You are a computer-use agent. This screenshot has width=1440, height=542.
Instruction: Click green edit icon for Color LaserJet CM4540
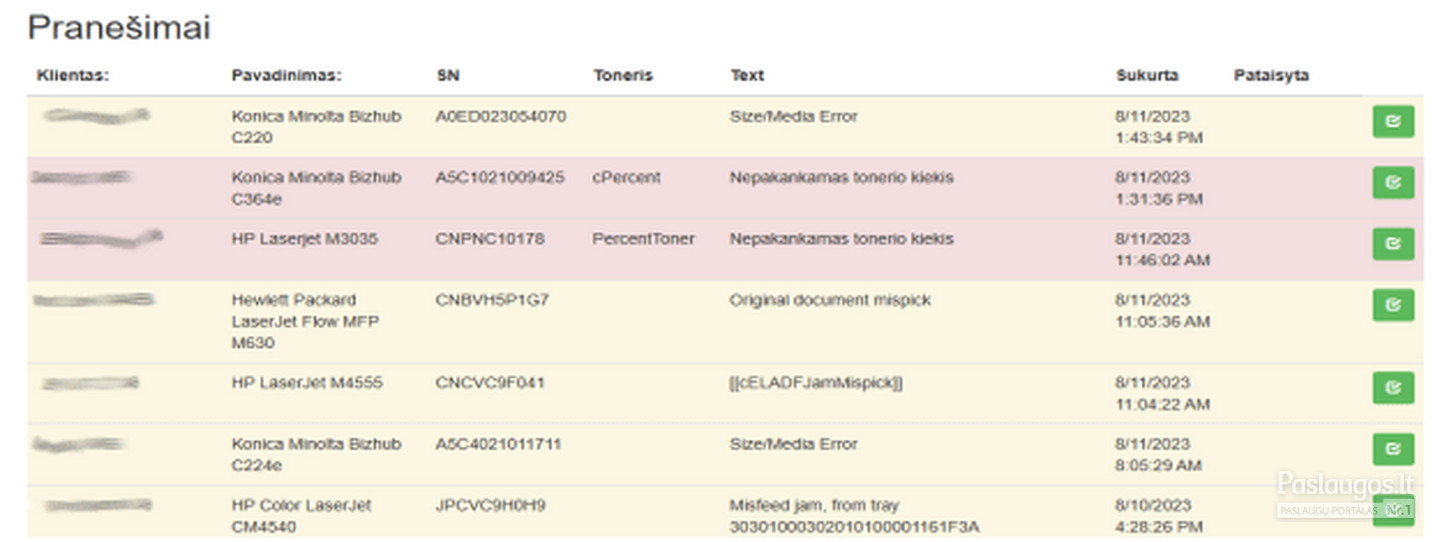coord(1393,510)
